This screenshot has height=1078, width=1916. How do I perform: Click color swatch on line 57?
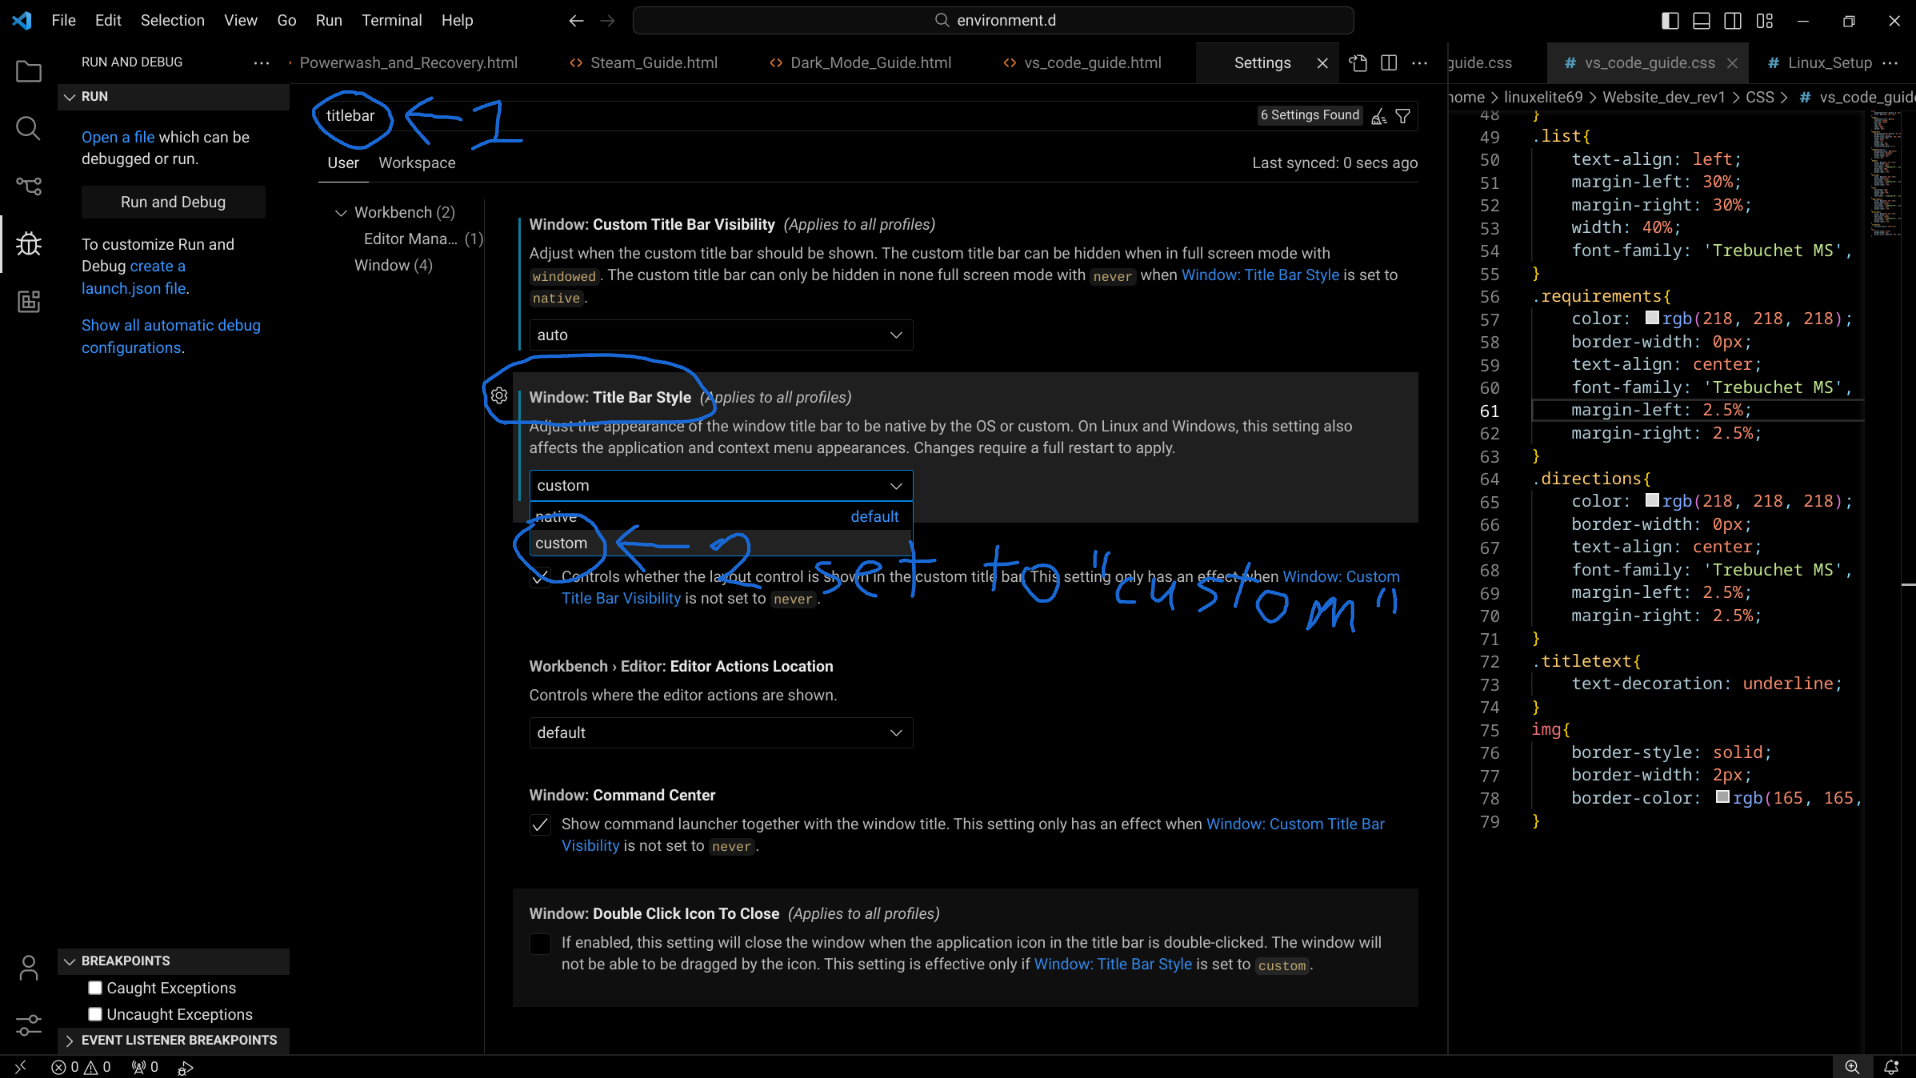tap(1652, 318)
